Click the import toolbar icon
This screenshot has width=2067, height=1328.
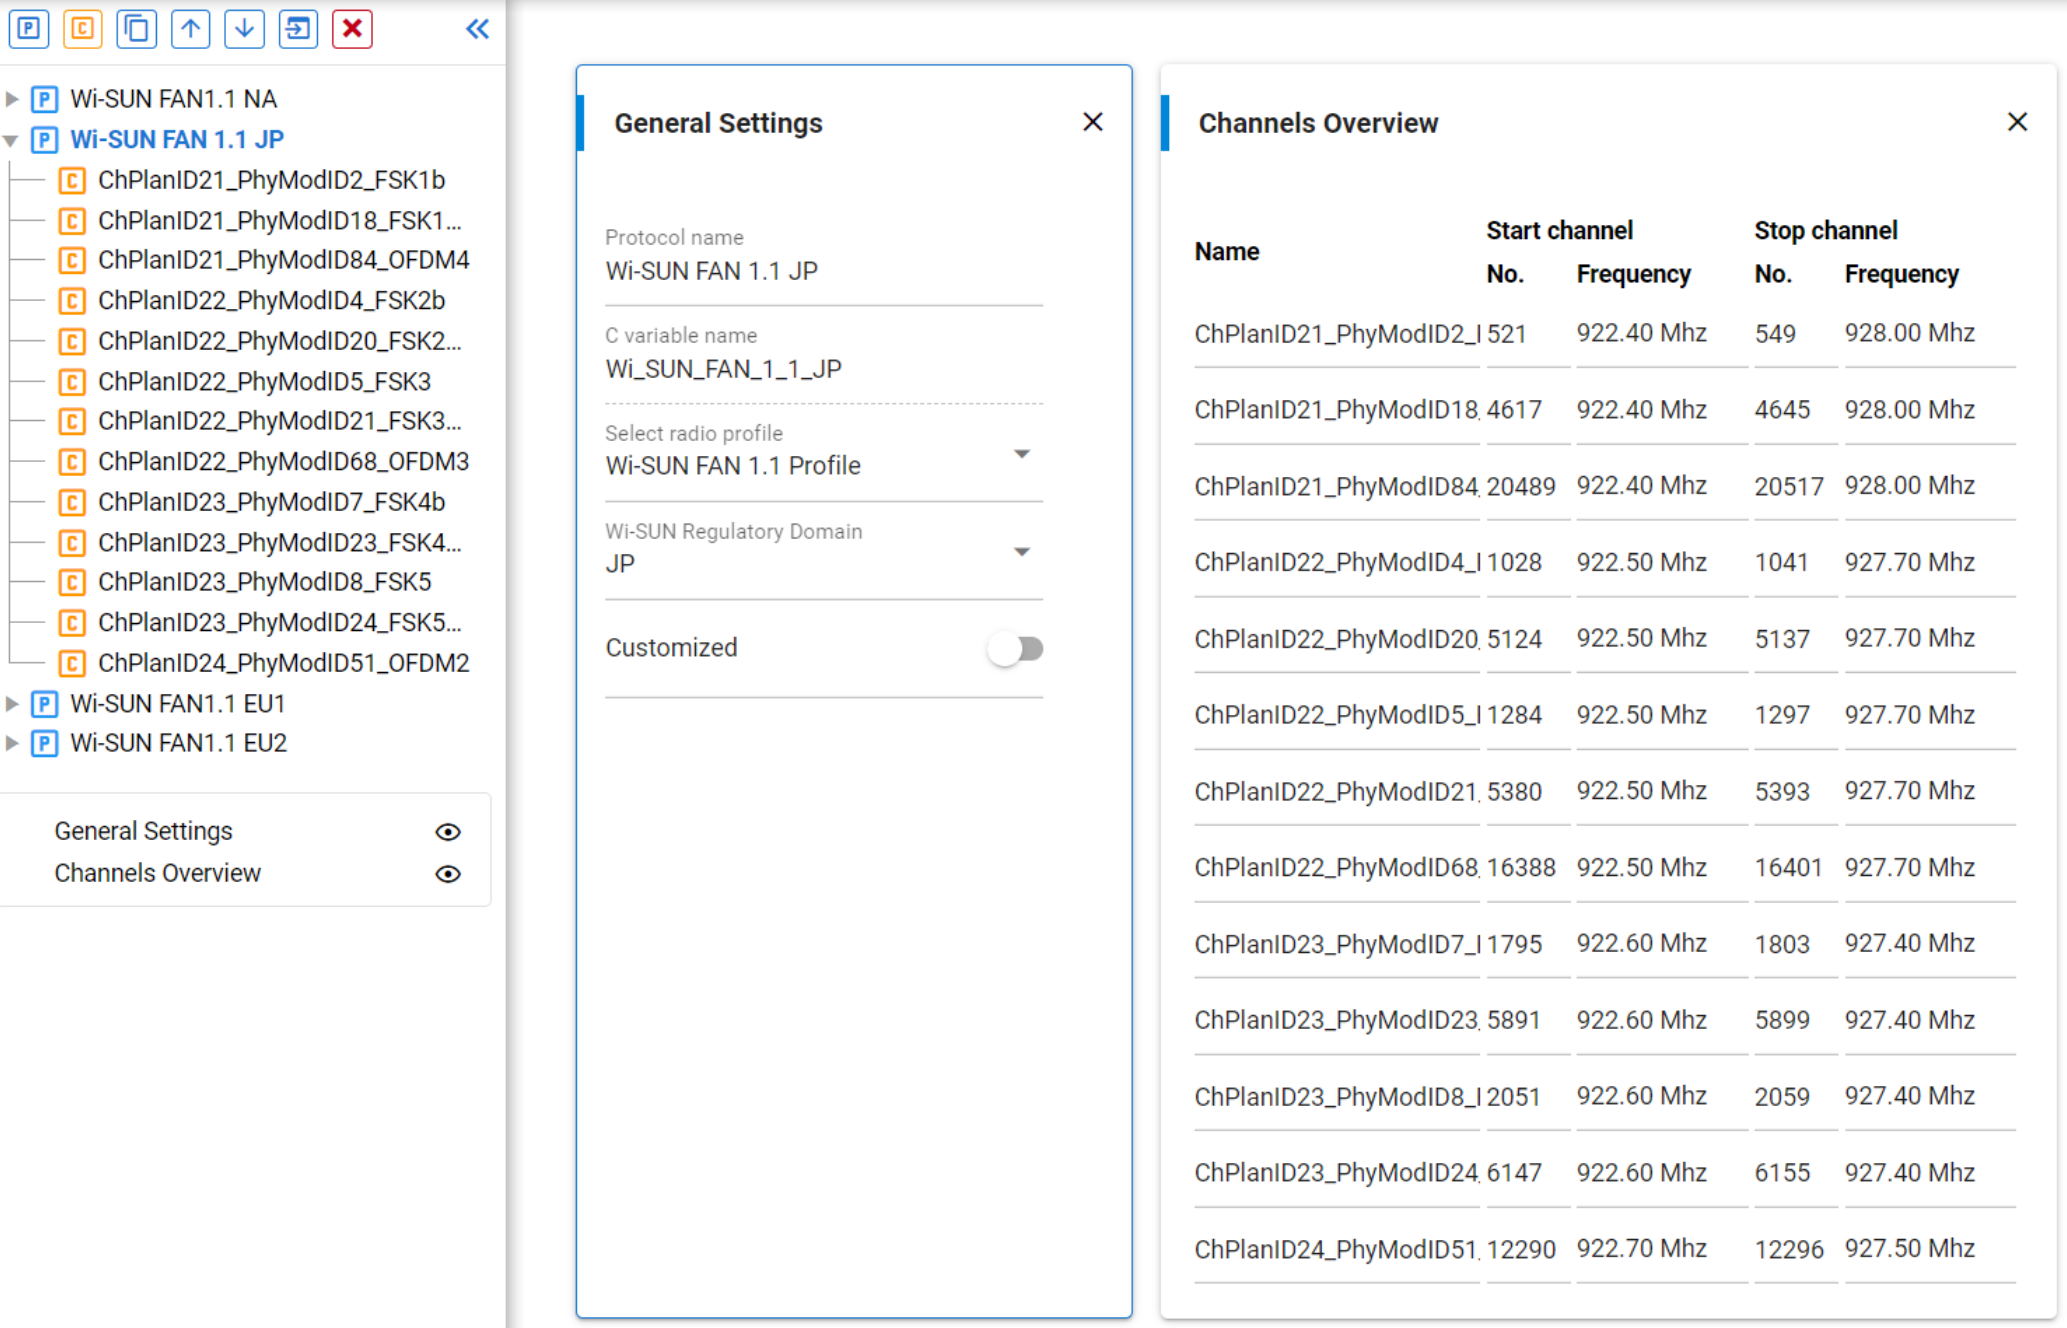pos(298,28)
